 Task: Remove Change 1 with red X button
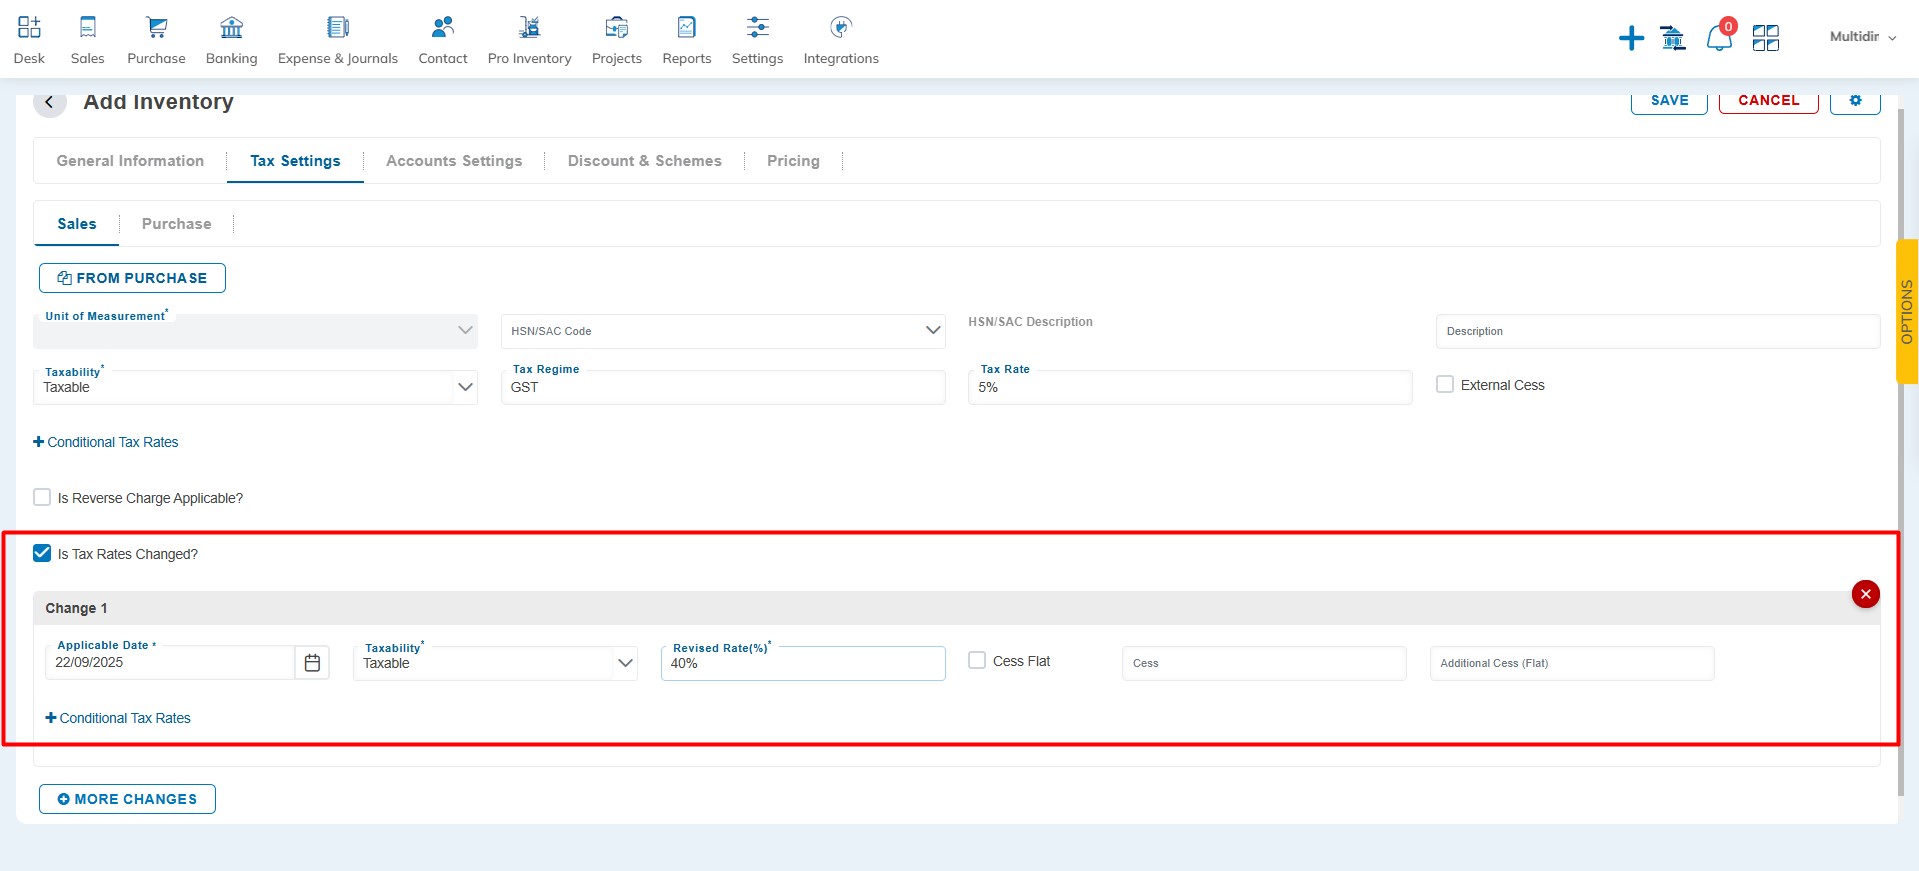click(x=1865, y=594)
